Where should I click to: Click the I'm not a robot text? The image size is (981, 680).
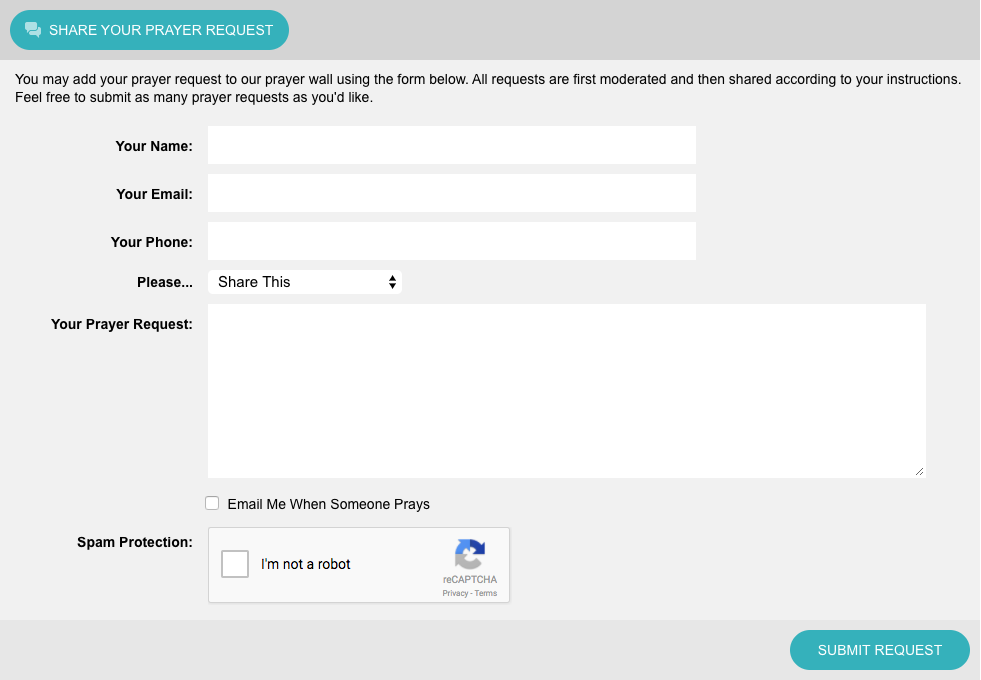(x=305, y=564)
